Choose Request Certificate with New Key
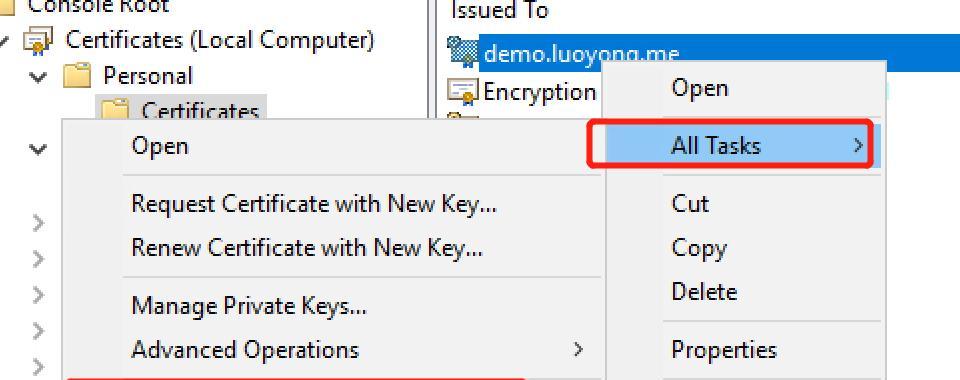The height and width of the screenshot is (380, 960). click(313, 204)
